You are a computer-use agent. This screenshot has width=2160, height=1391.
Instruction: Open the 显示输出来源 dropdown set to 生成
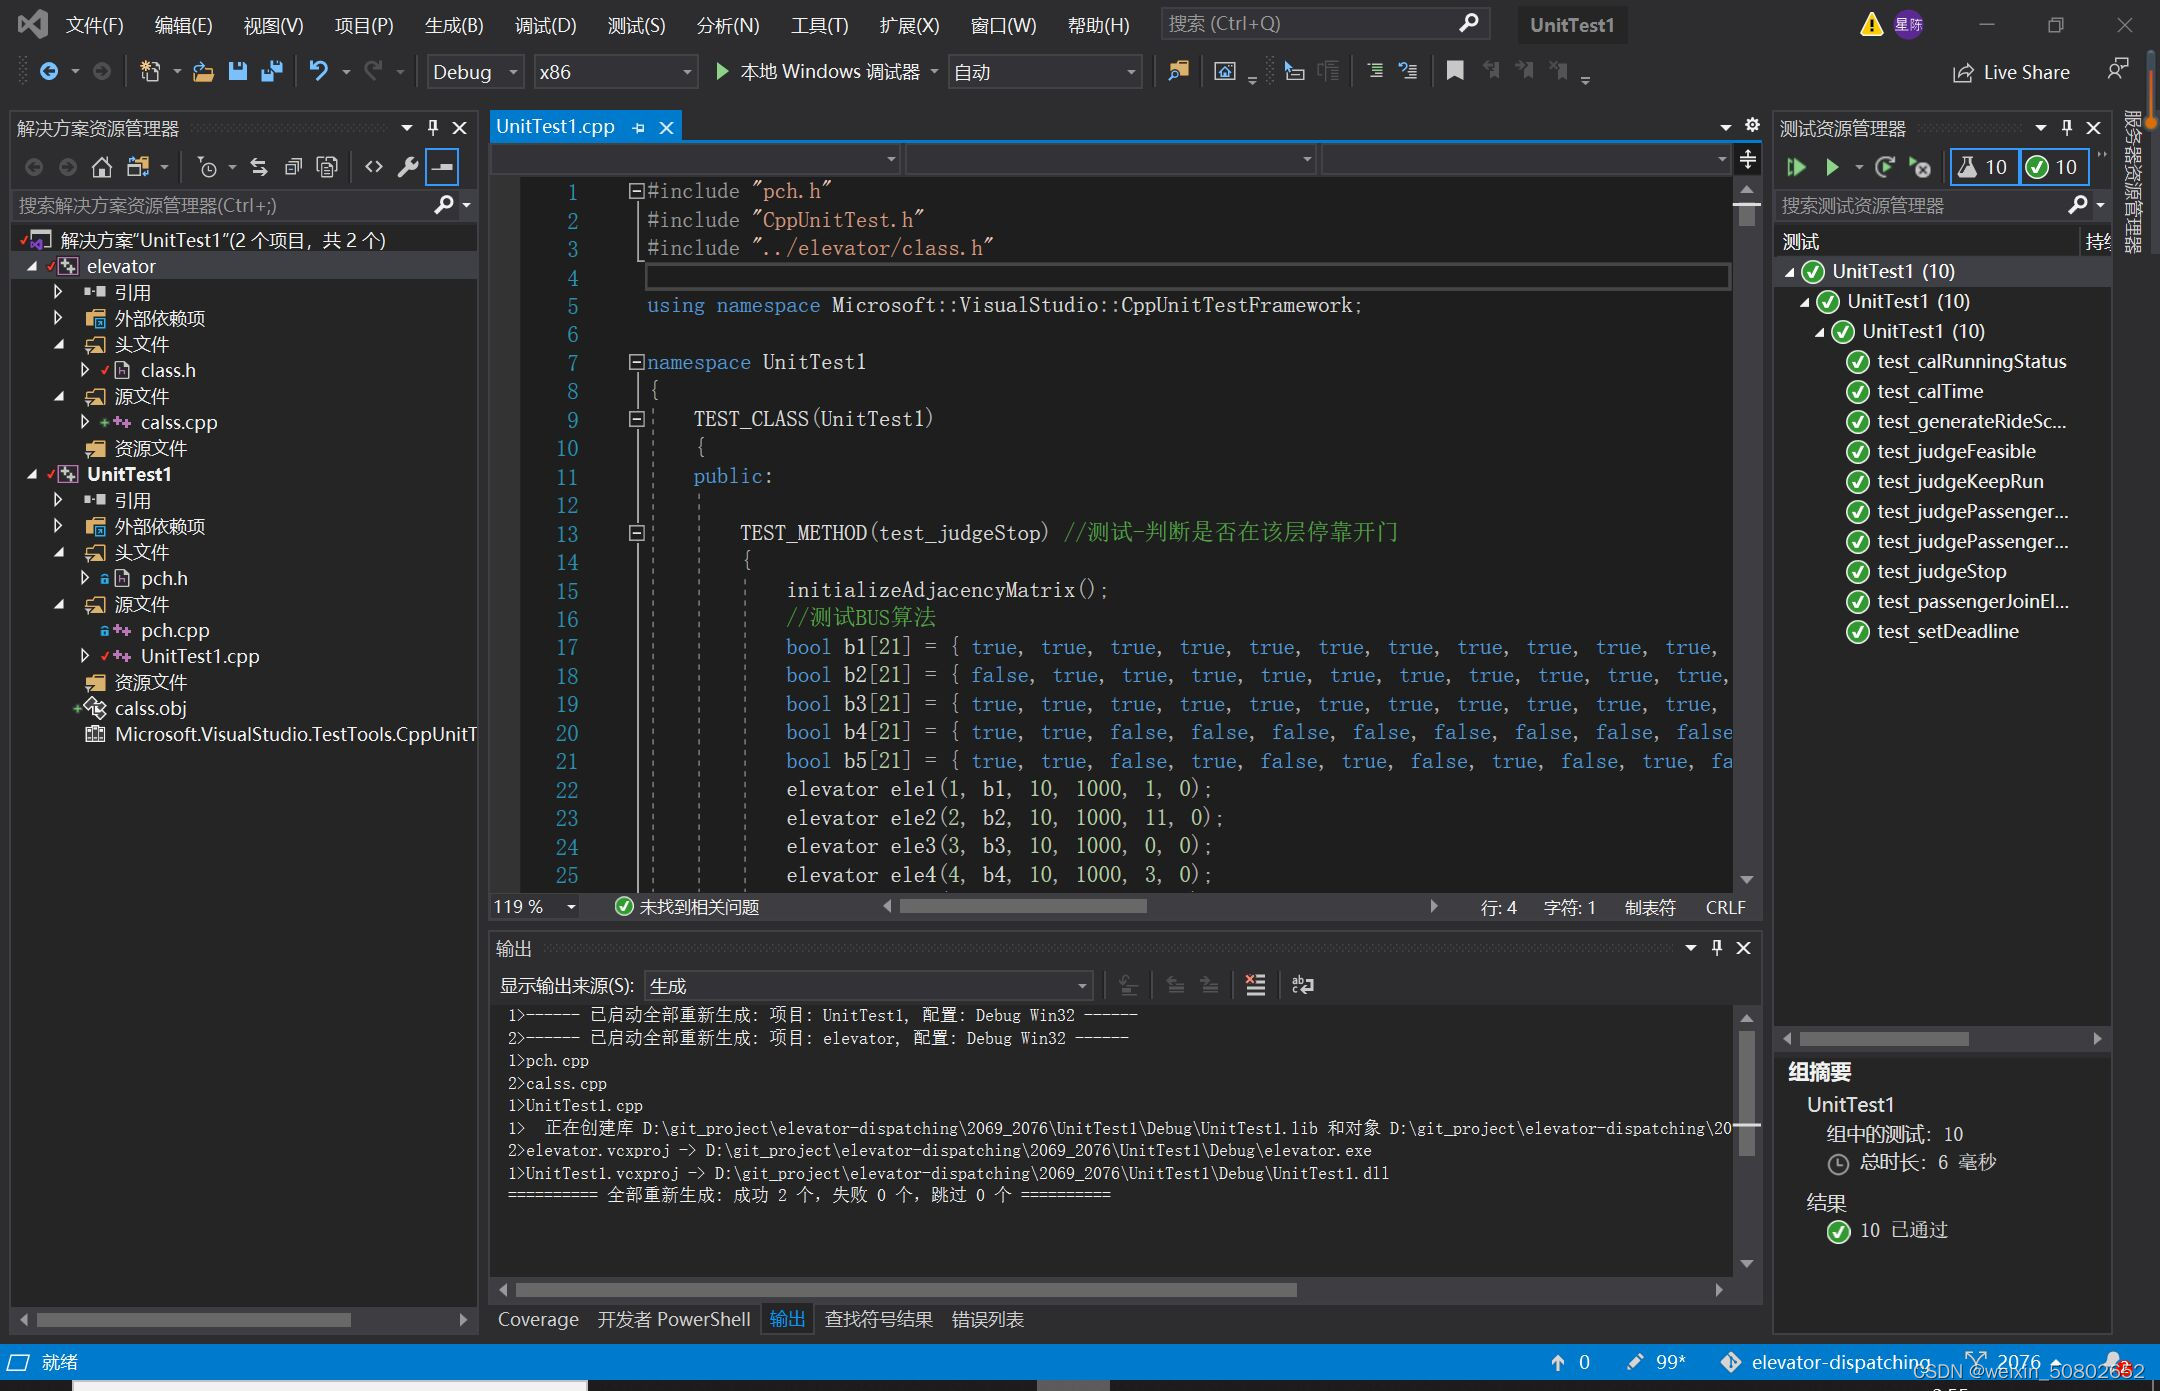click(868, 986)
